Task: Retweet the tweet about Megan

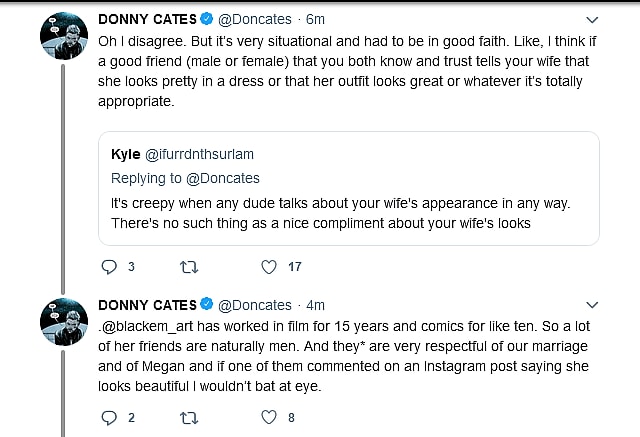Action: tap(188, 418)
